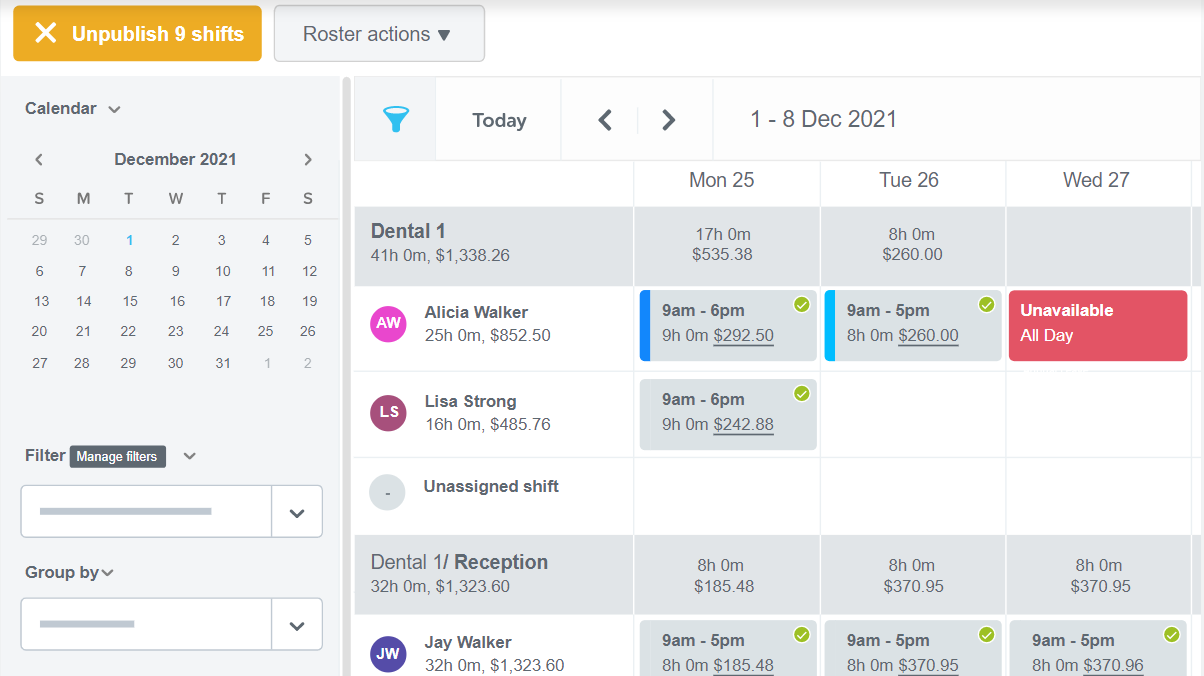The width and height of the screenshot is (1204, 676).
Task: Go to the previous week arrow
Action: [x=604, y=119]
